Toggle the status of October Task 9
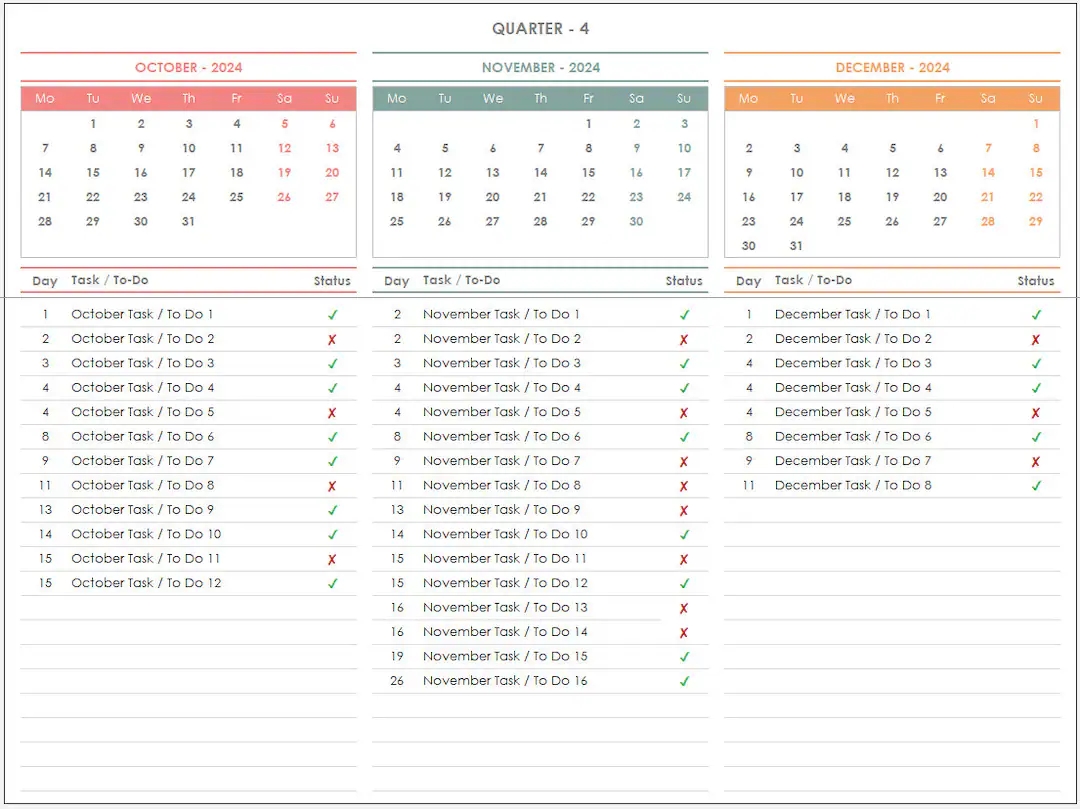The height and width of the screenshot is (809, 1080). coord(333,509)
